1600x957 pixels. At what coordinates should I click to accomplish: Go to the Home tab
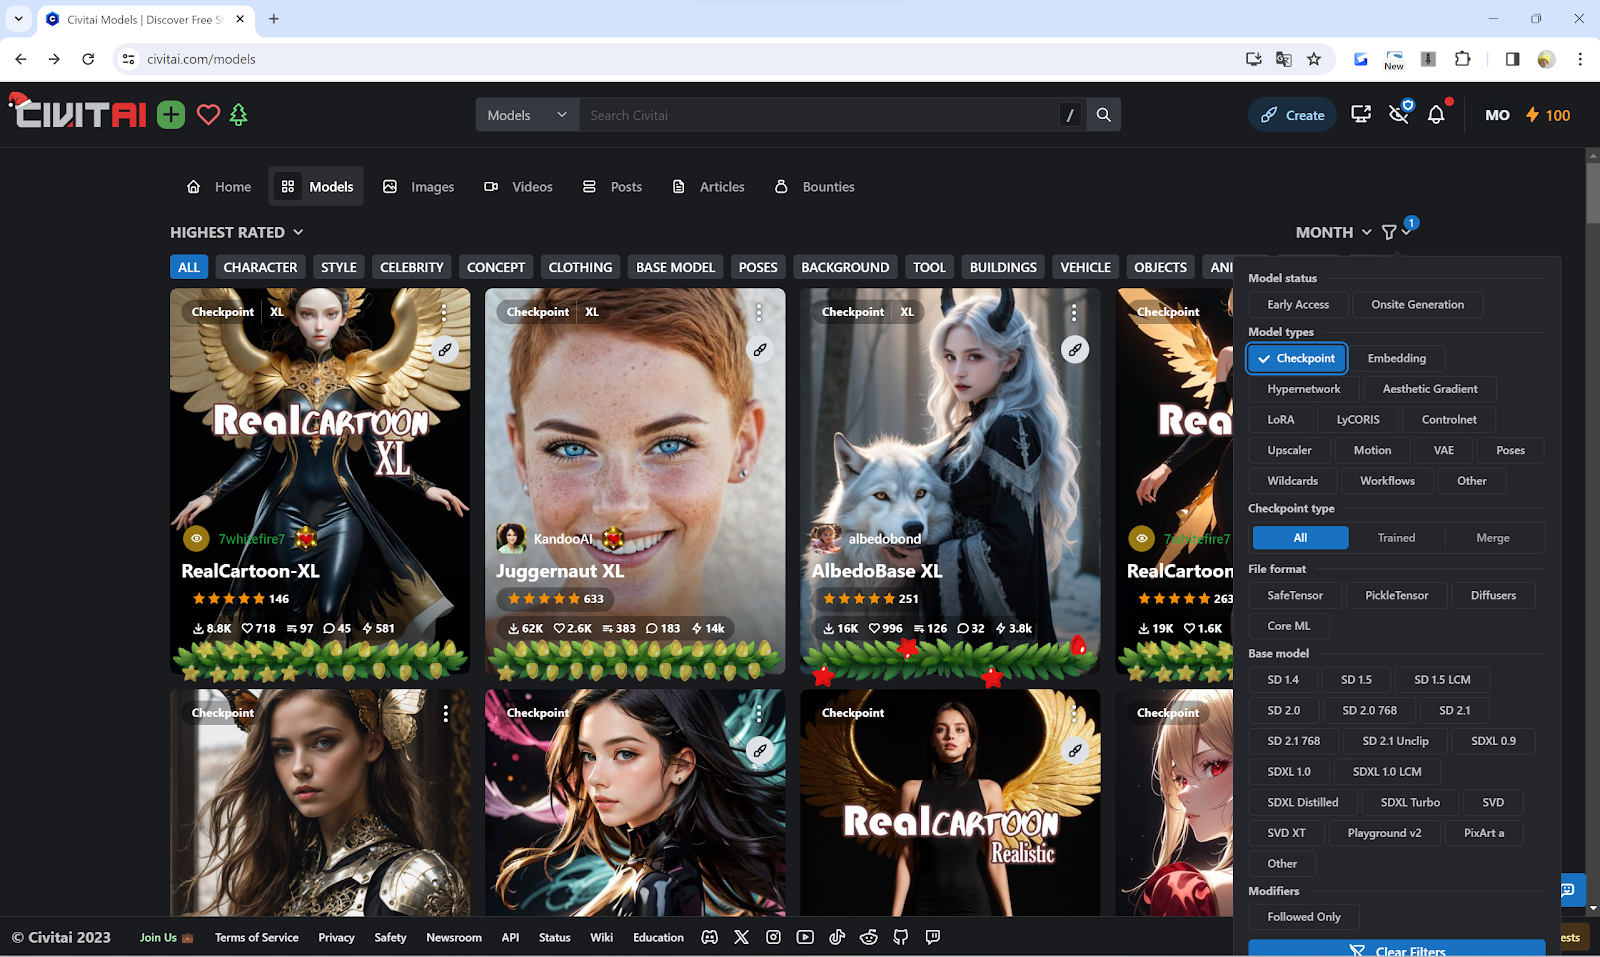pos(219,187)
